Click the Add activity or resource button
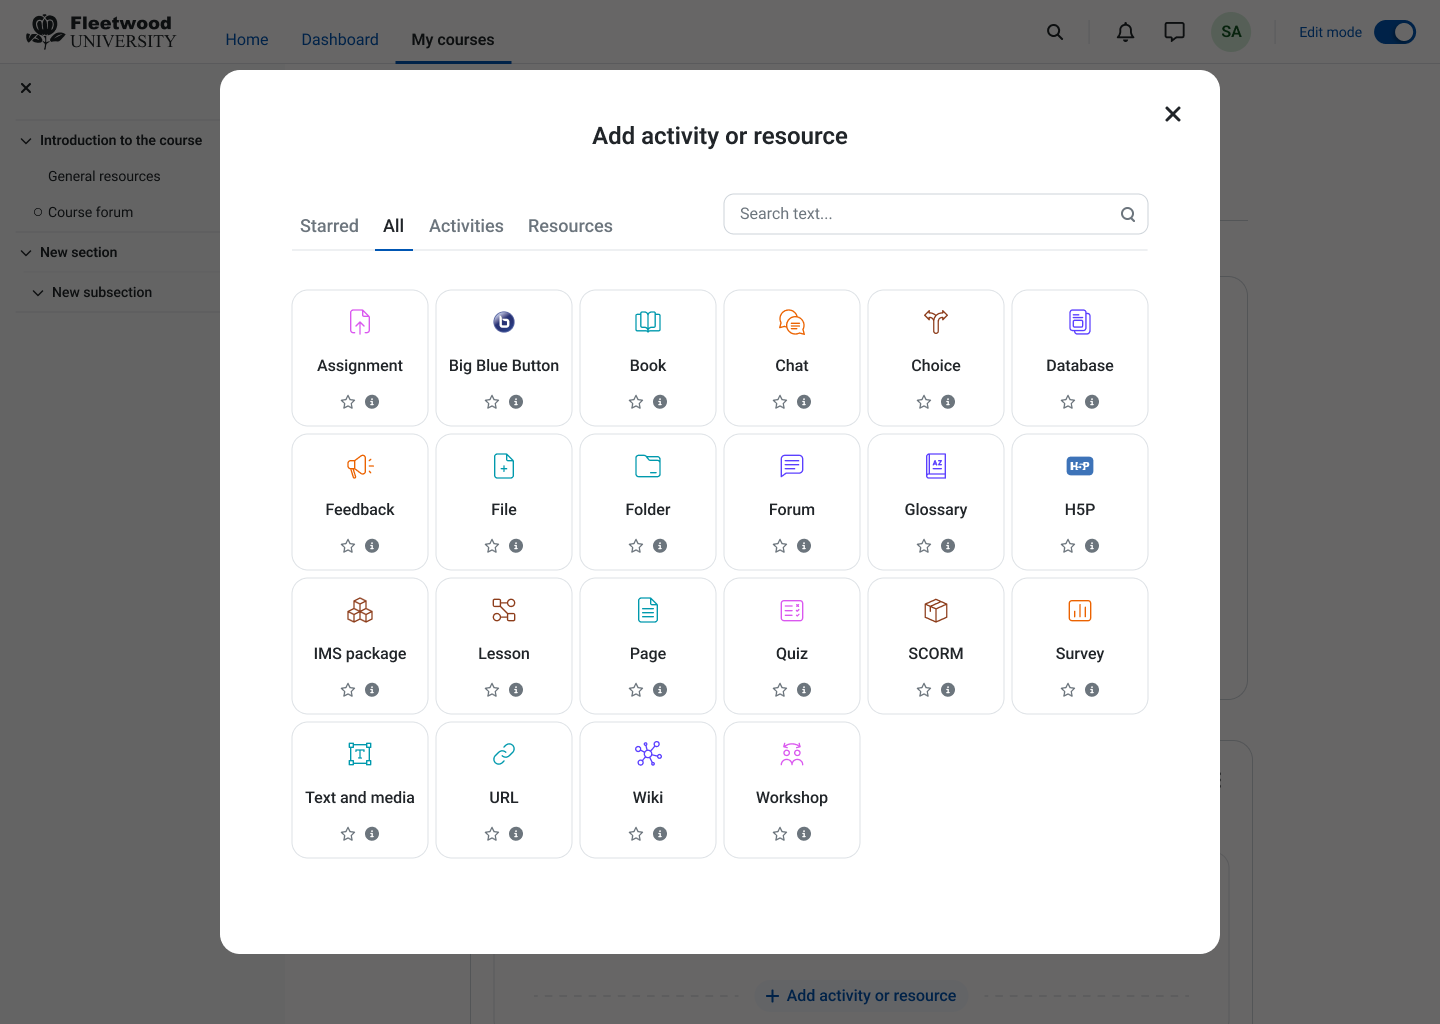Viewport: 1440px width, 1024px height. point(860,995)
